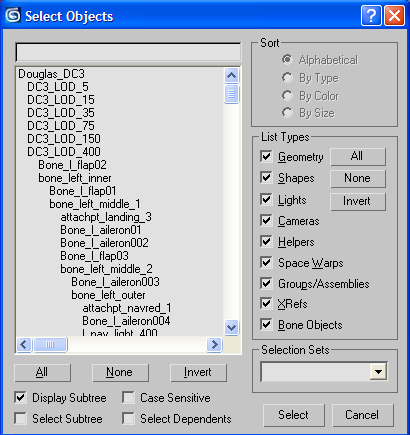Click the Select button
Viewport: 410px width, 435px height.
[294, 415]
